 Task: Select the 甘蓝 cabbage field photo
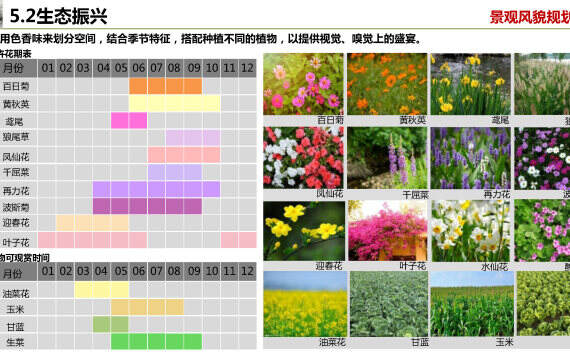(389, 304)
